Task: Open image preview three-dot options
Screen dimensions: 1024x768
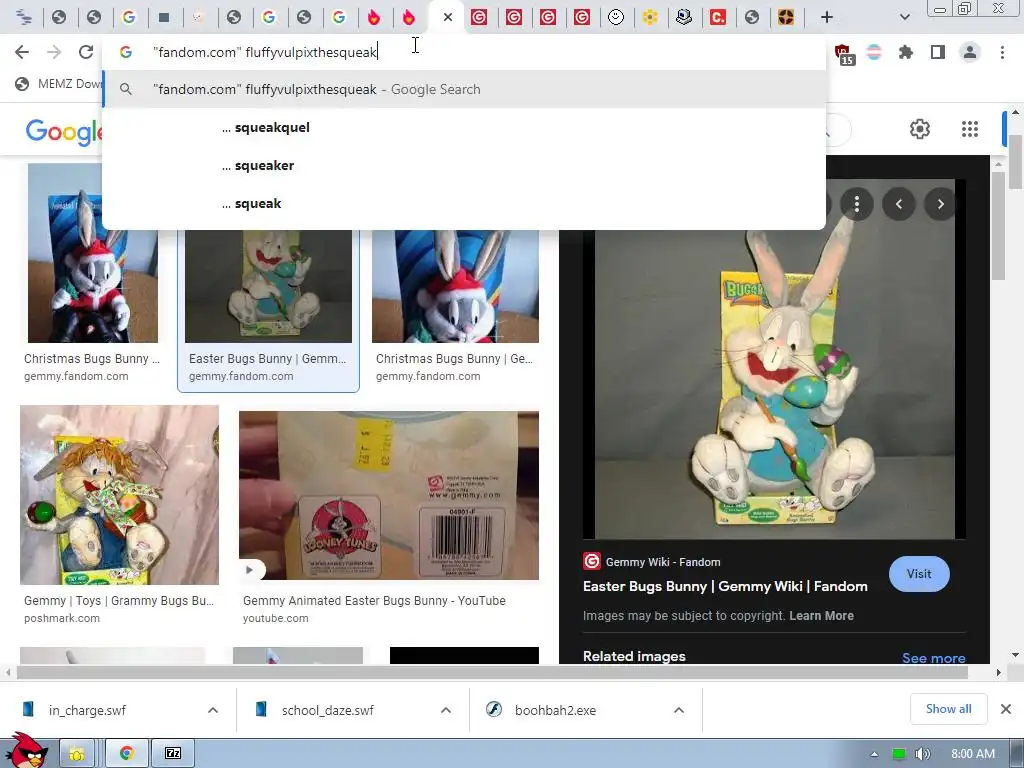Action: click(x=857, y=204)
